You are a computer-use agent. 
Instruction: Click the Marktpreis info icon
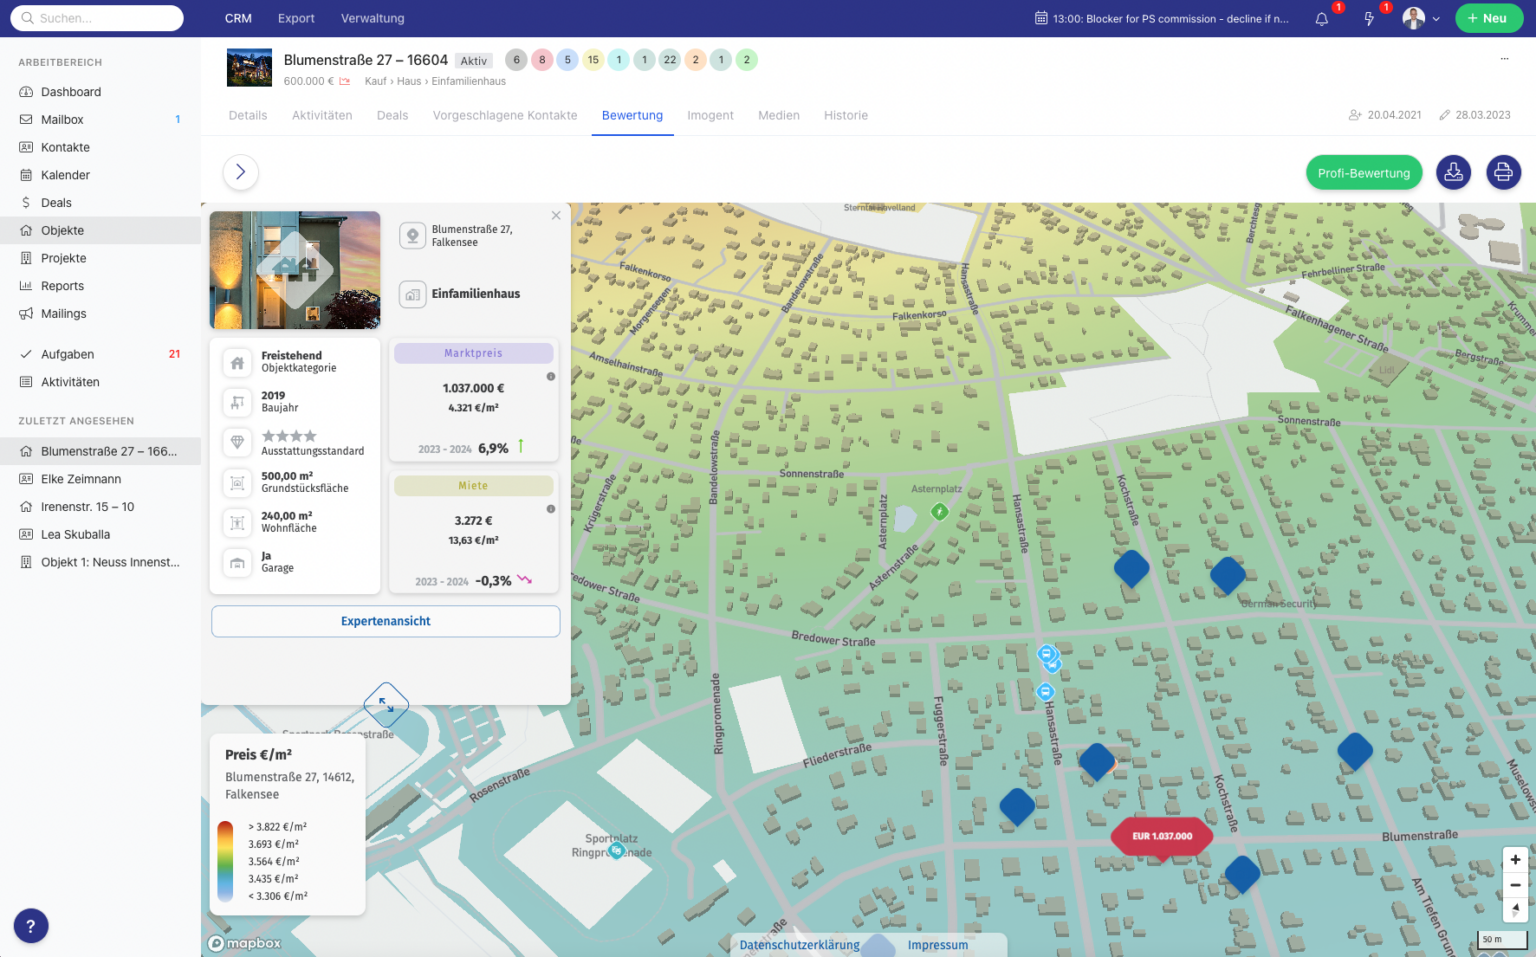click(x=550, y=377)
